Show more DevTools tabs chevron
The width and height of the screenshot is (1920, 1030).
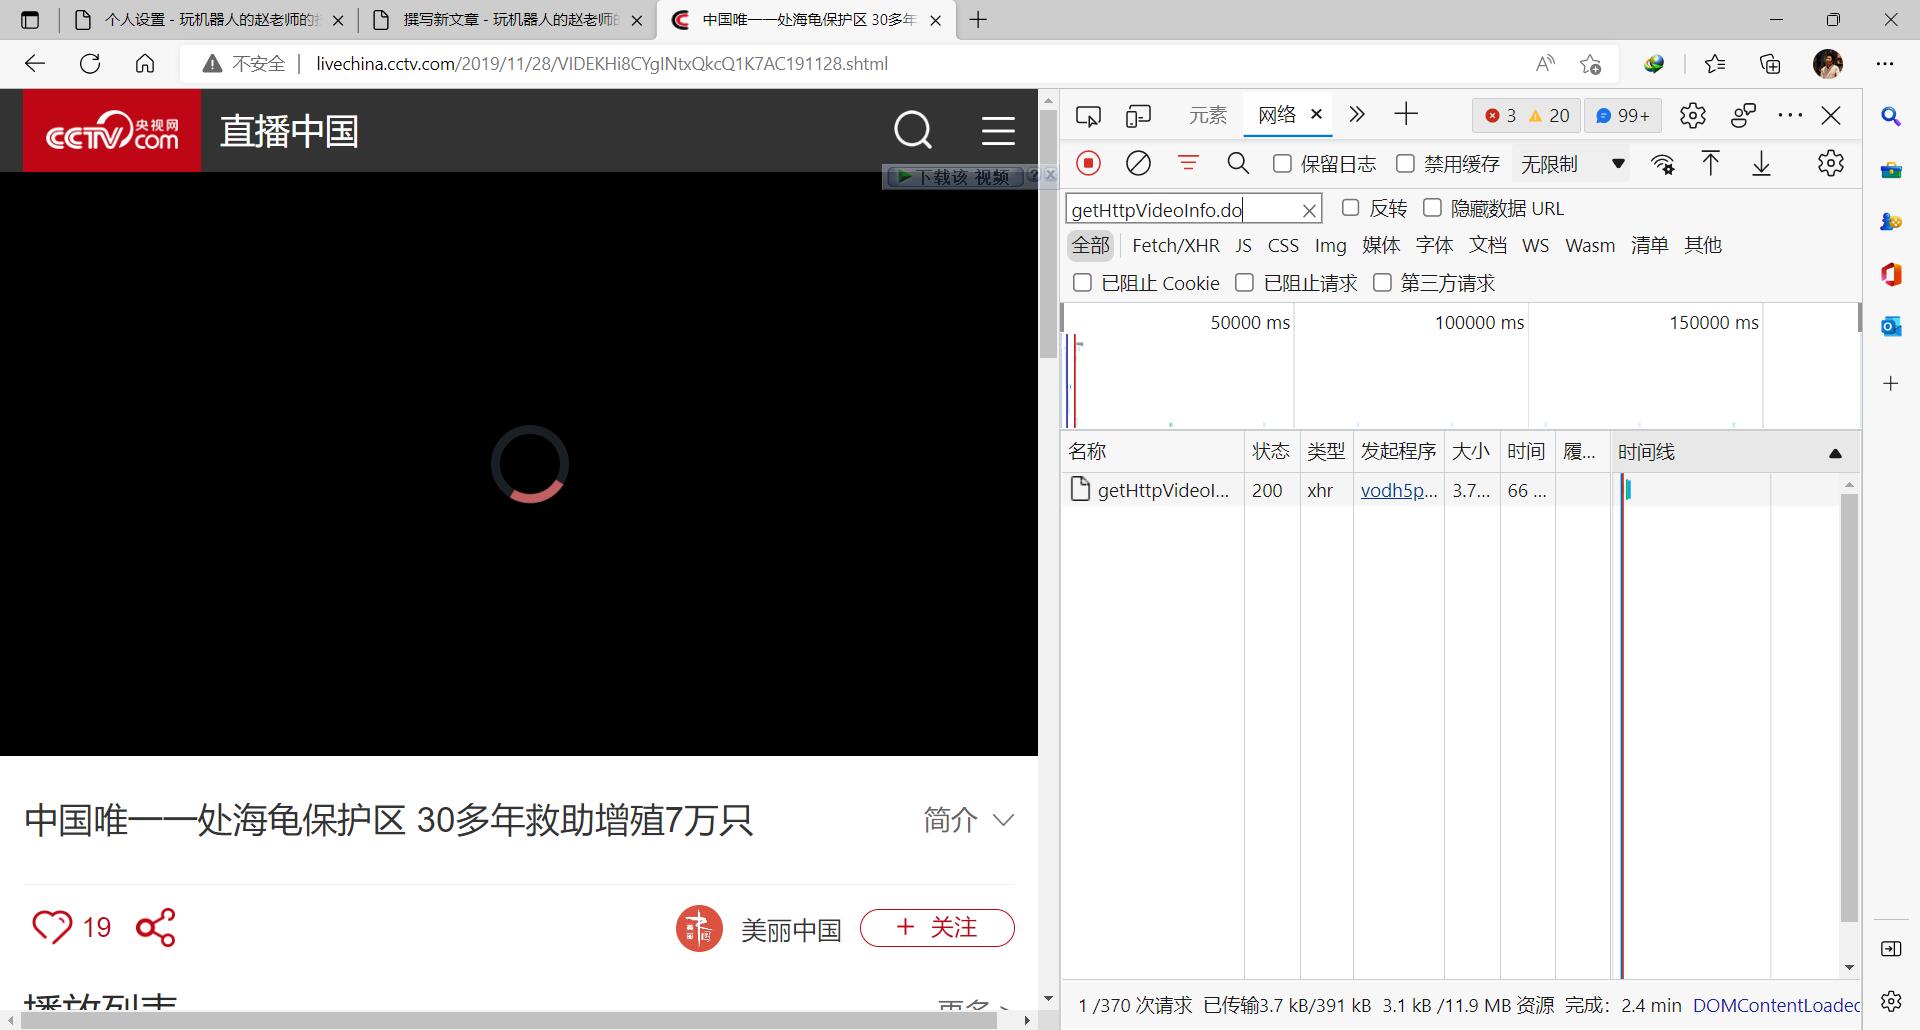1357,115
